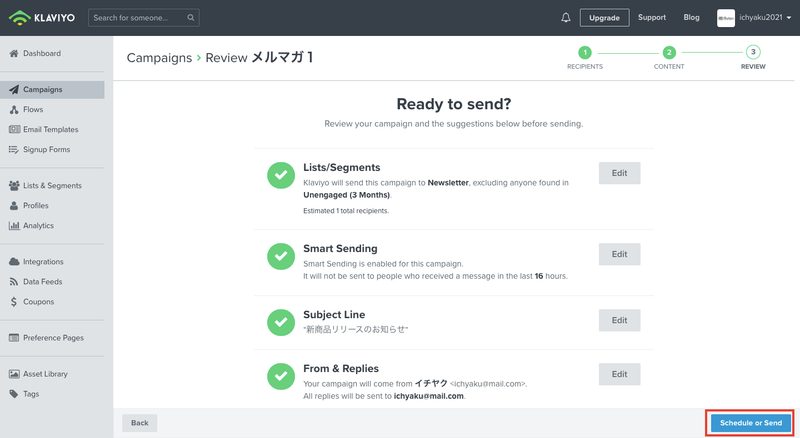The image size is (800, 438).
Task: Click the From & Replies green checkmark
Action: (281, 376)
